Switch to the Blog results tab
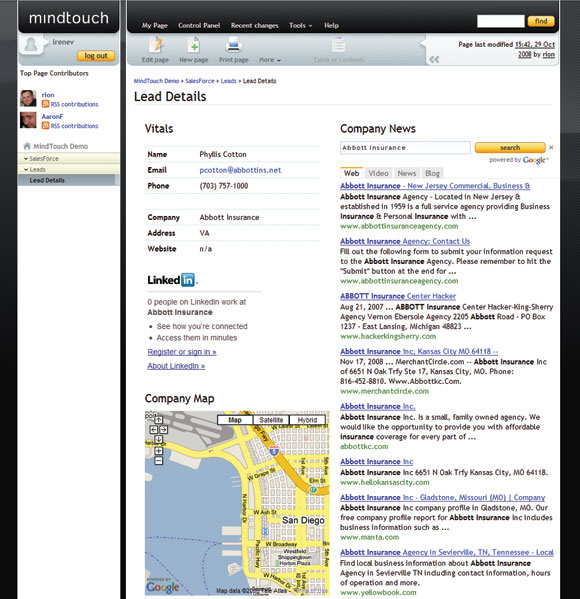This screenshot has height=599, width=580. click(433, 173)
